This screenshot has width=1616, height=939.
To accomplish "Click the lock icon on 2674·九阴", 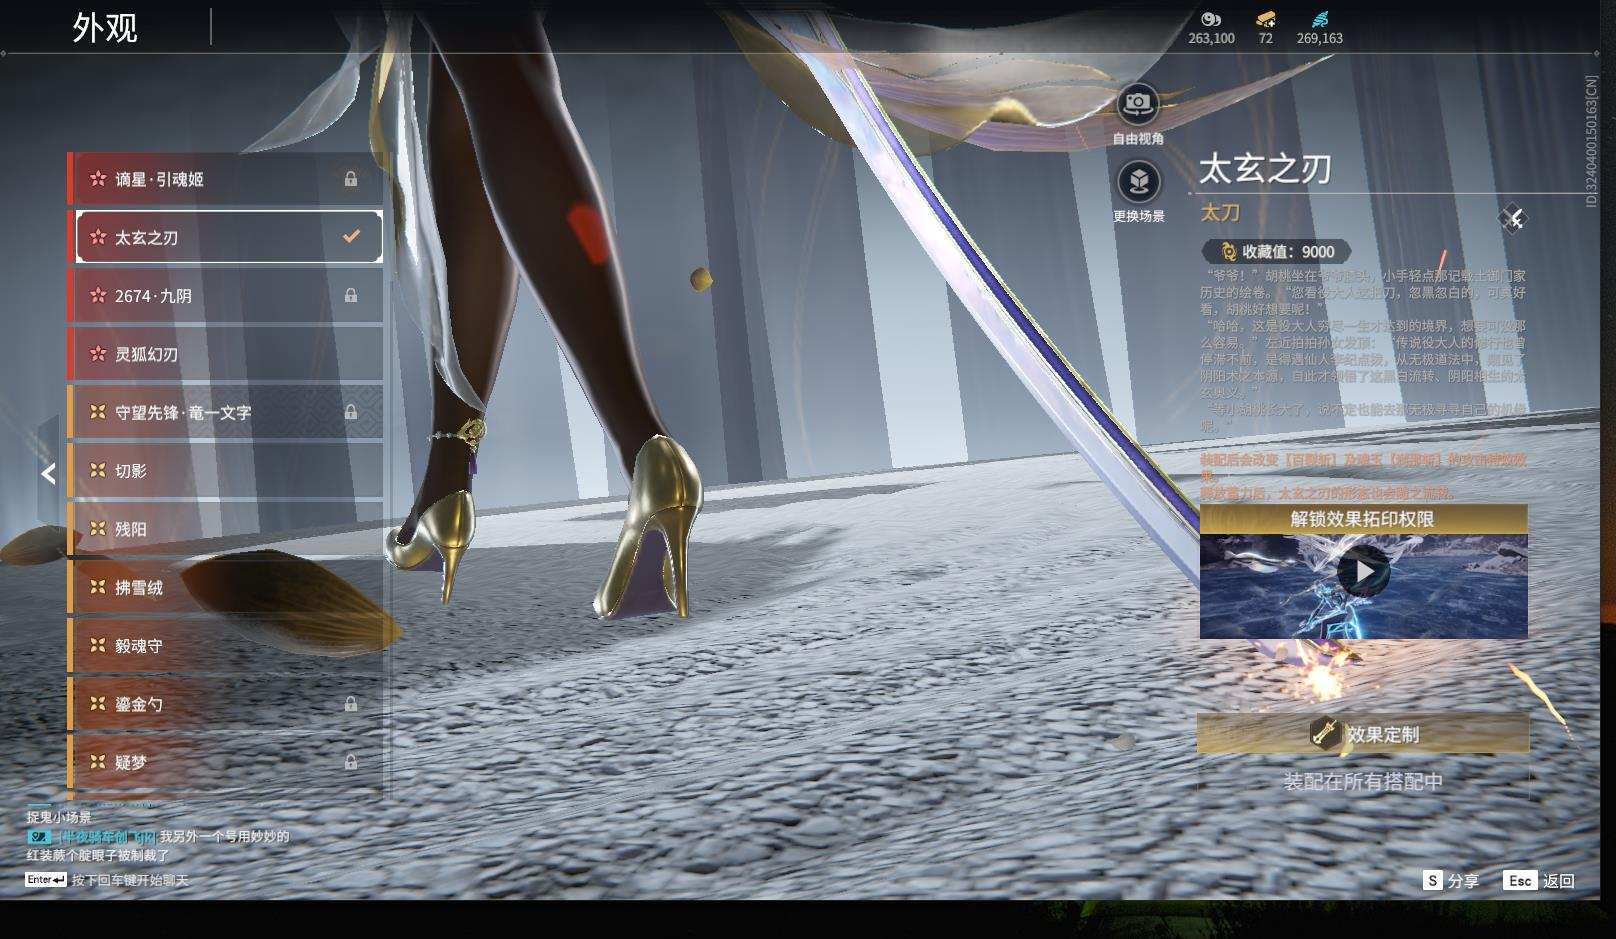I will pyautogui.click(x=351, y=296).
